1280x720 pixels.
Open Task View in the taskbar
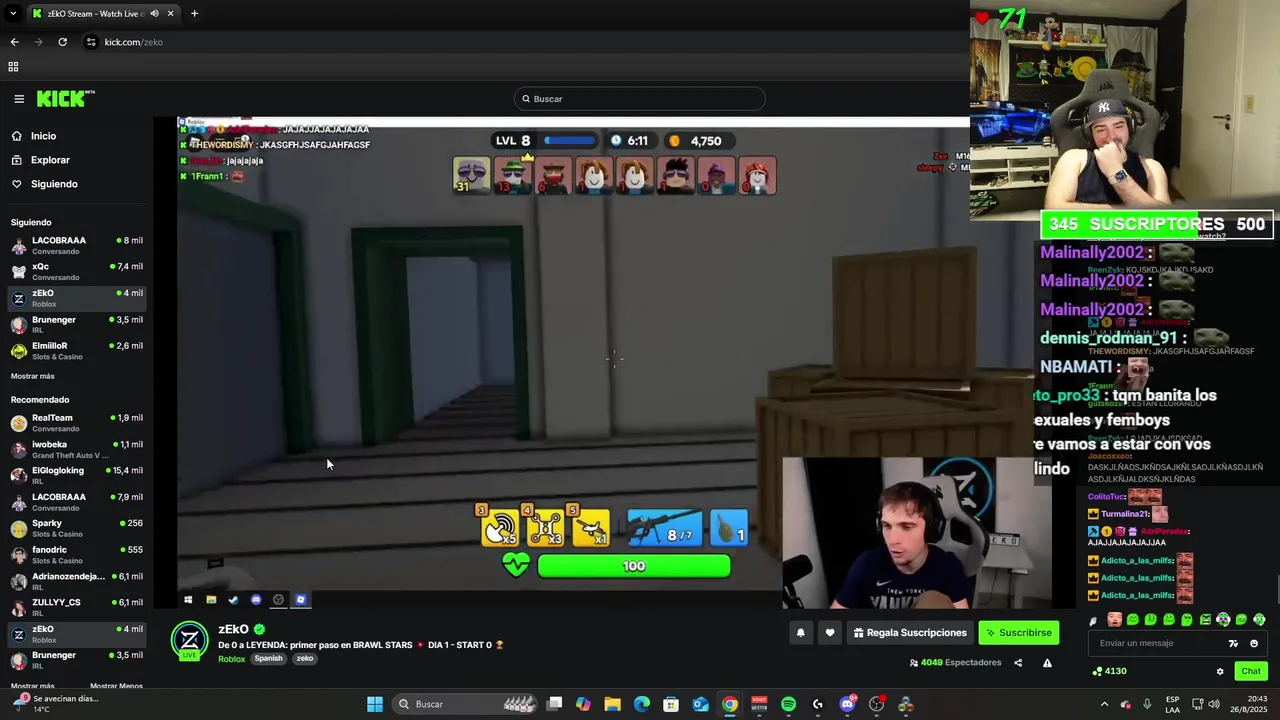coord(554,704)
